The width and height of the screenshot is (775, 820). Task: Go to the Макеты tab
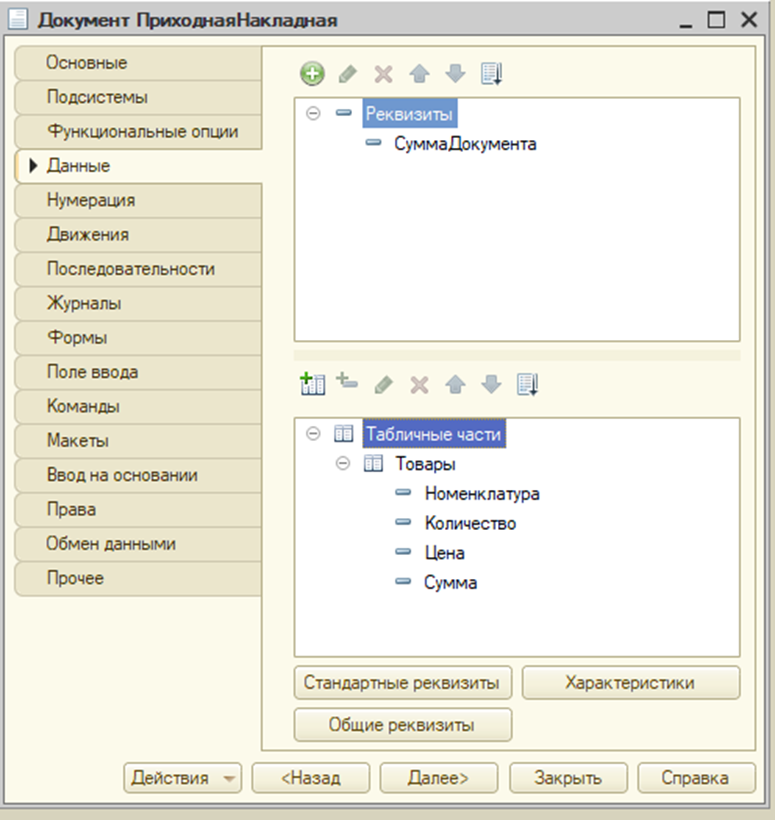[139, 441]
